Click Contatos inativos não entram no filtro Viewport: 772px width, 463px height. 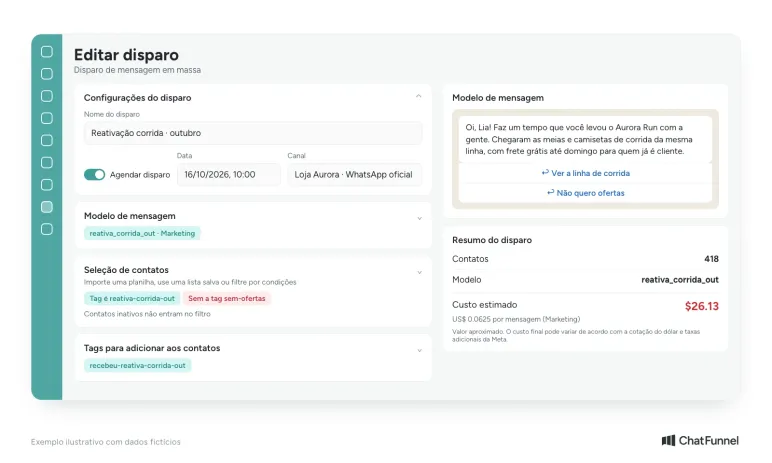pos(147,314)
